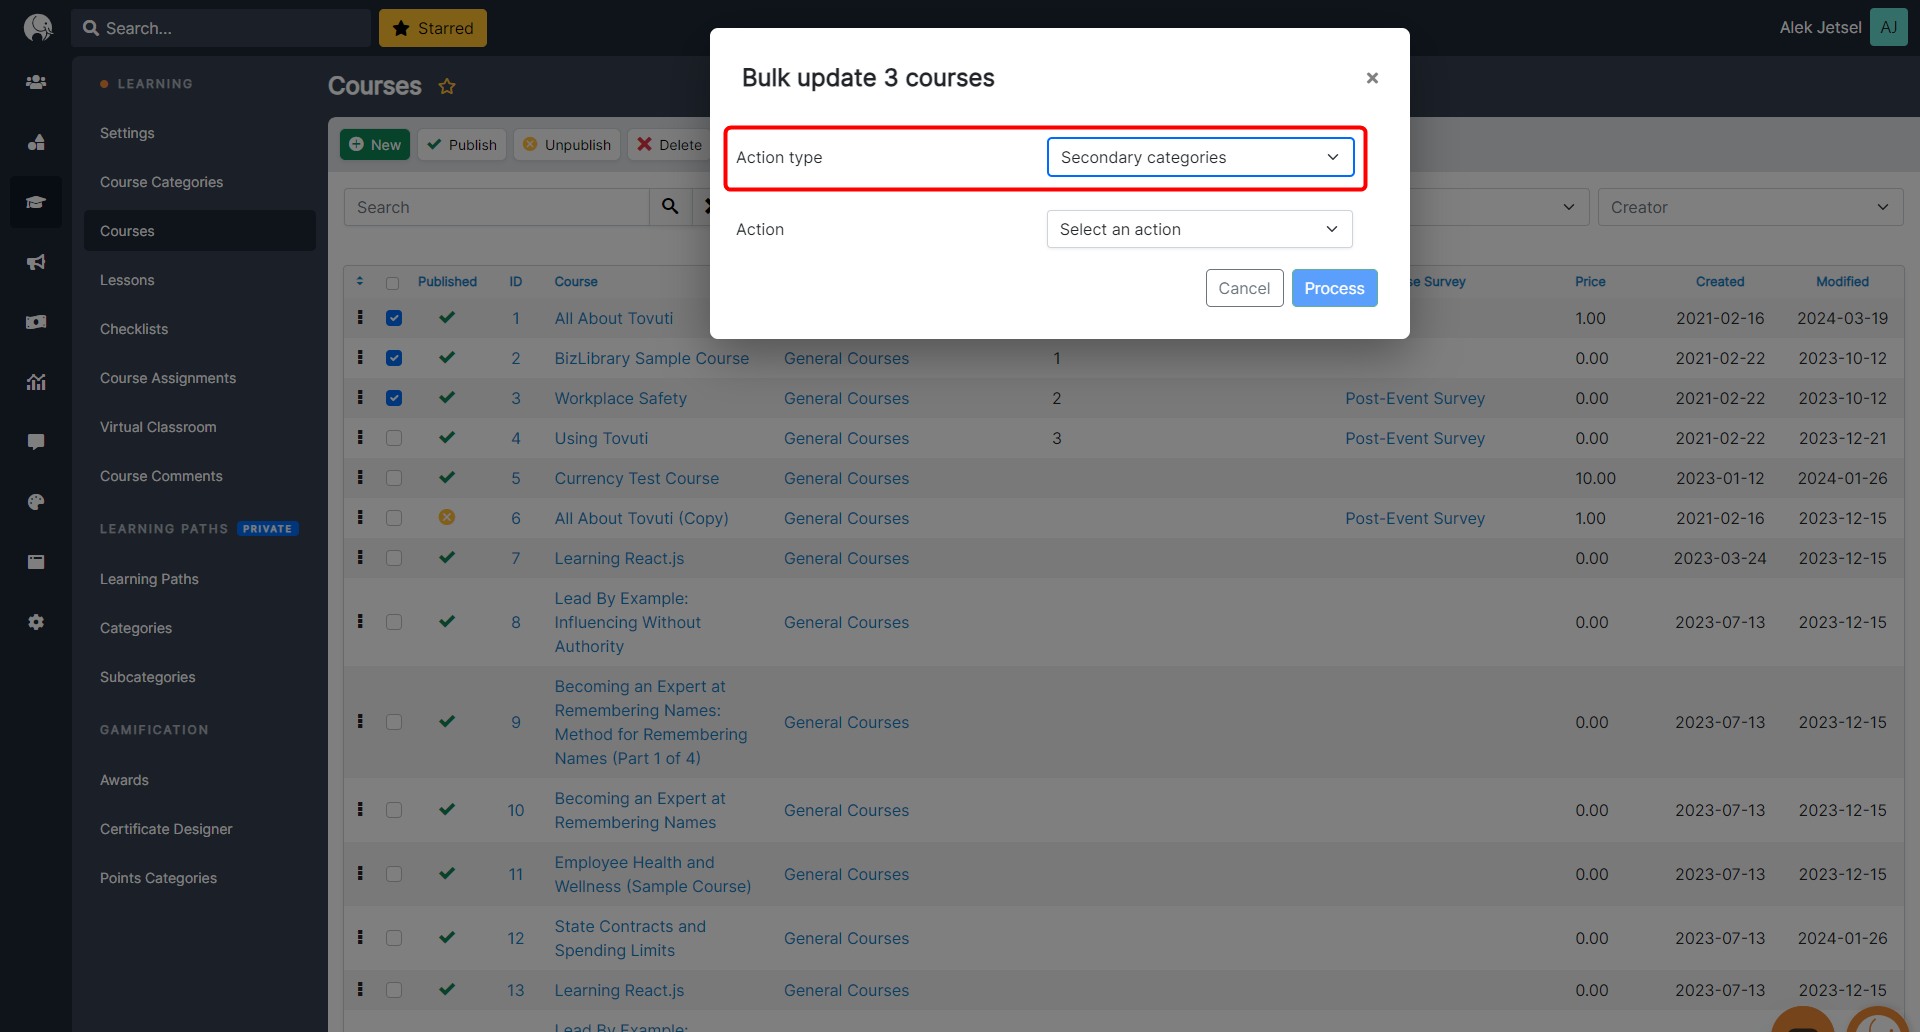
Task: Click the Process button
Action: click(1334, 288)
